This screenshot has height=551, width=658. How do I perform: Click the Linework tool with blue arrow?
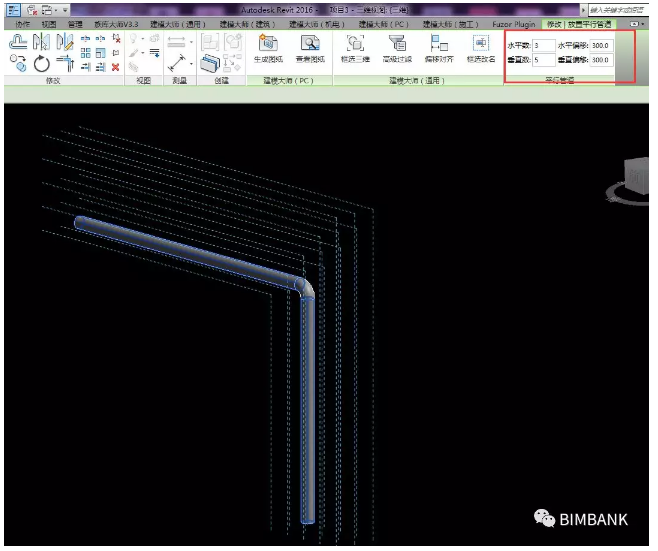pos(154,53)
